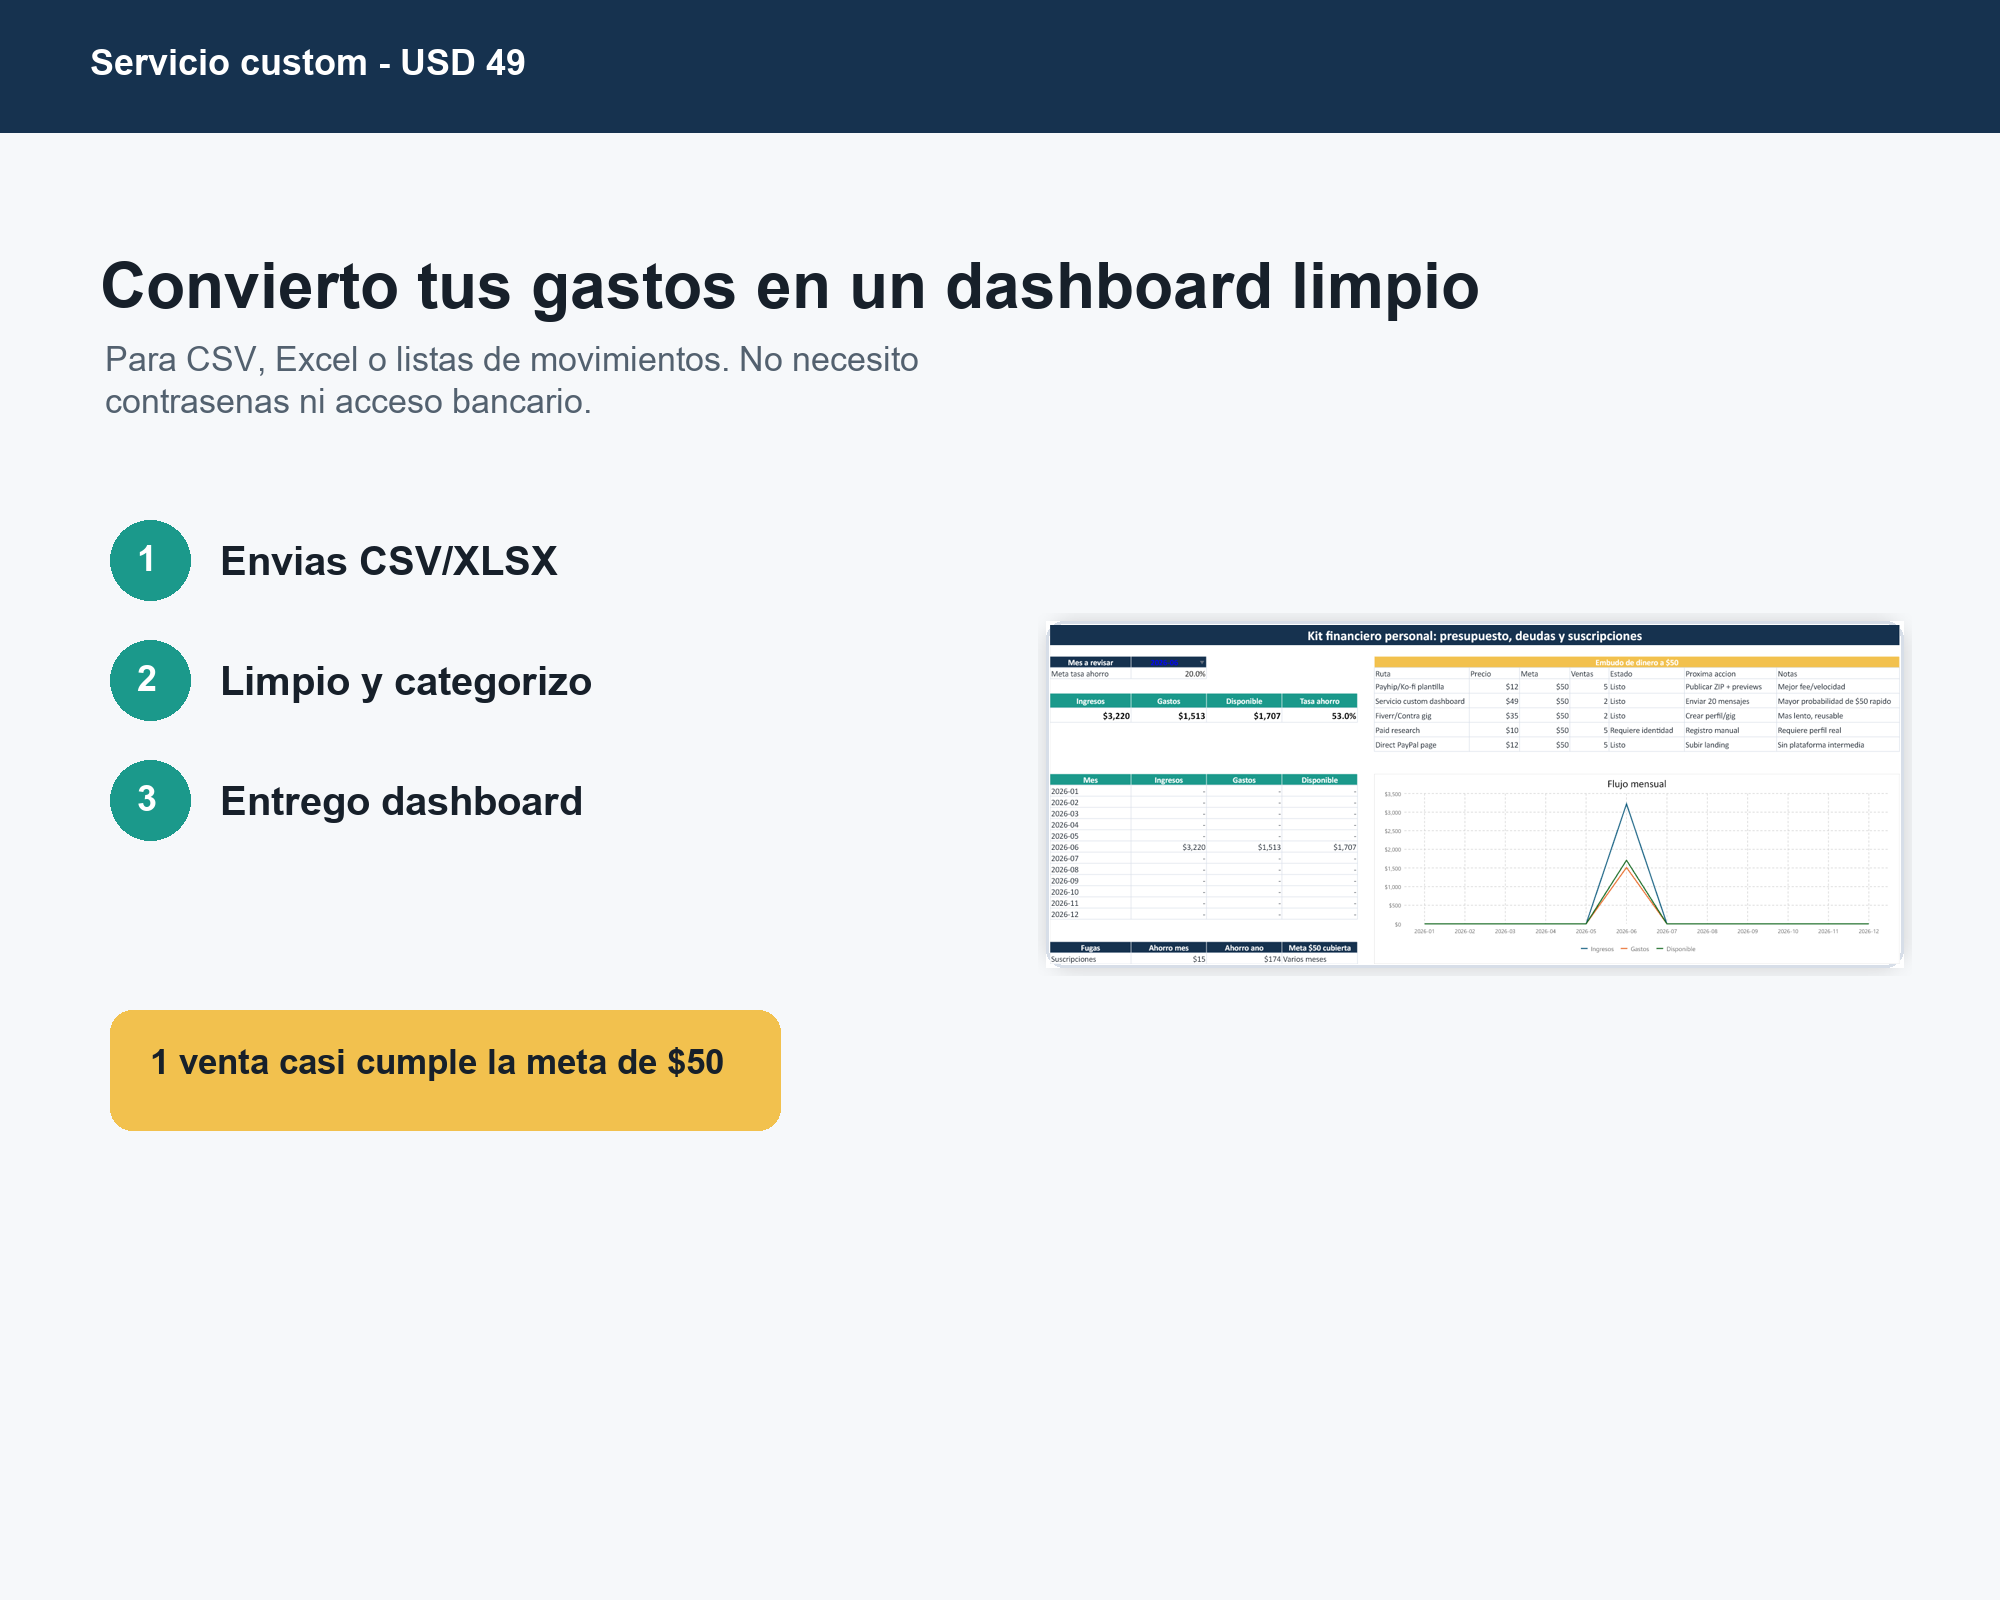Click the headline 'Convierto tus gastos en un dashboard limpio'

[x=790, y=287]
